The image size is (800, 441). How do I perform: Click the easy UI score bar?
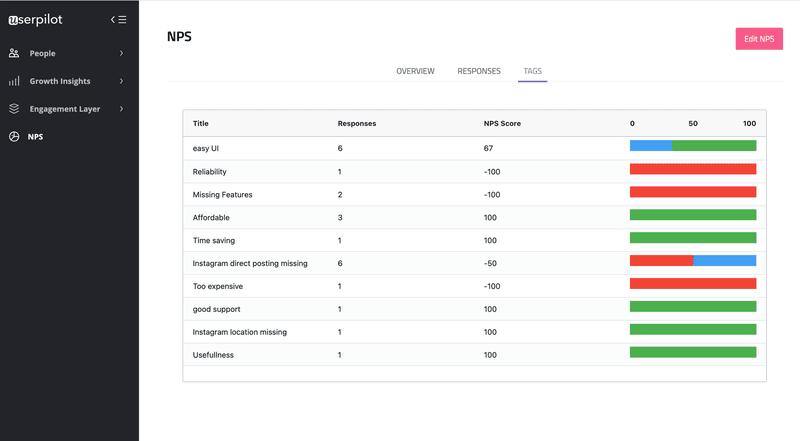tap(692, 146)
